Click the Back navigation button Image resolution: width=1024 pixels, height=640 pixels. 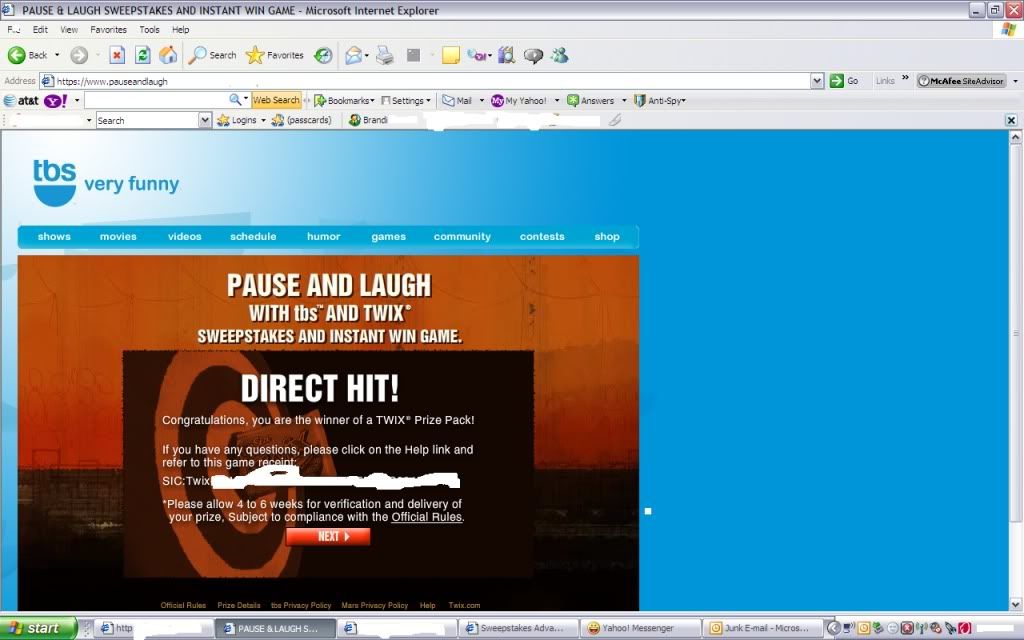(x=28, y=55)
